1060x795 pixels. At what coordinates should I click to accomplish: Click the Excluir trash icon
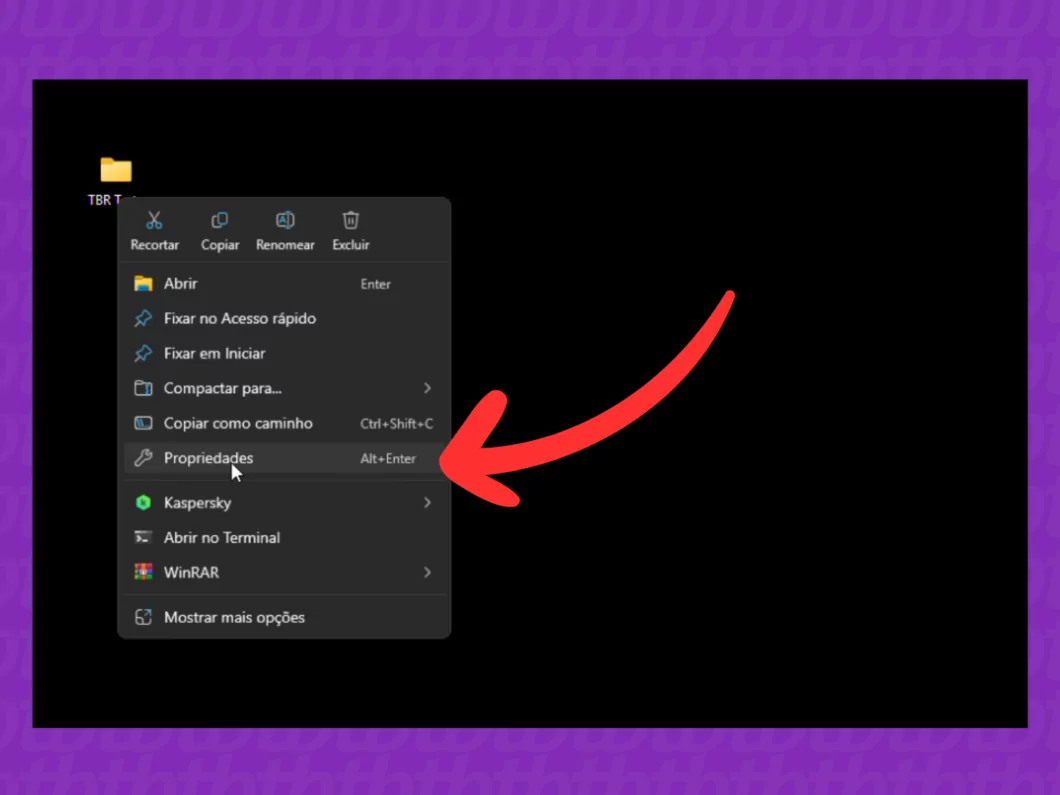click(x=351, y=220)
